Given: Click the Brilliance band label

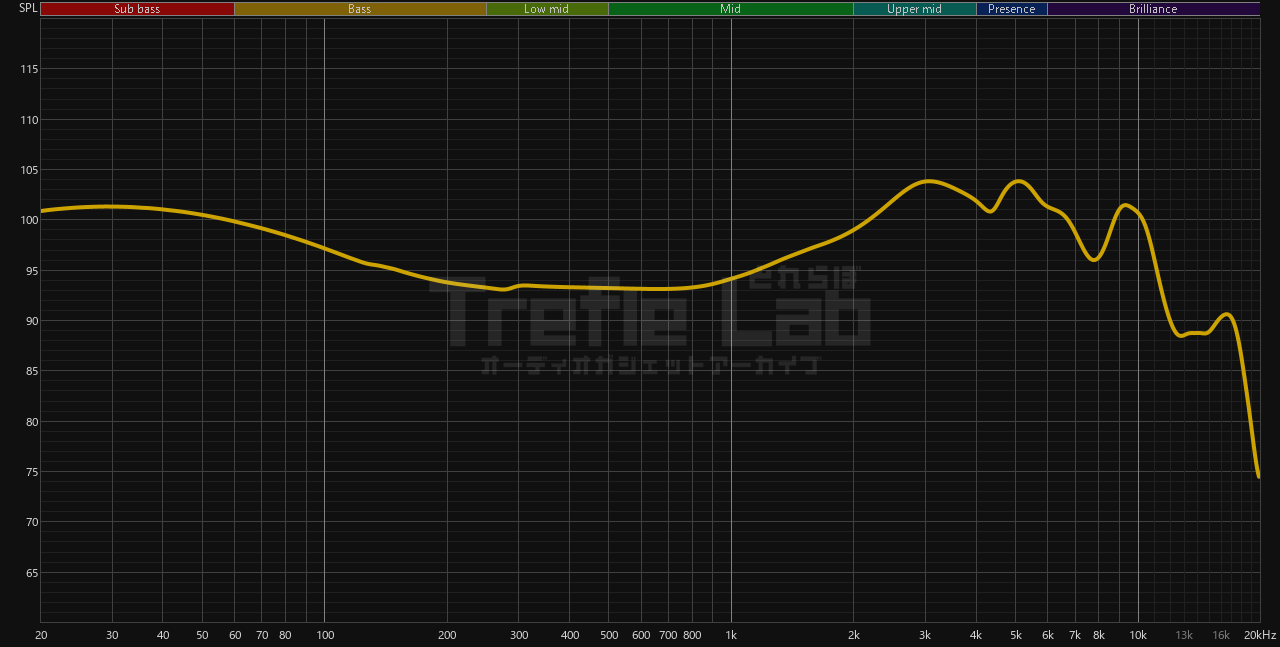Looking at the screenshot, I should coord(1153,9).
